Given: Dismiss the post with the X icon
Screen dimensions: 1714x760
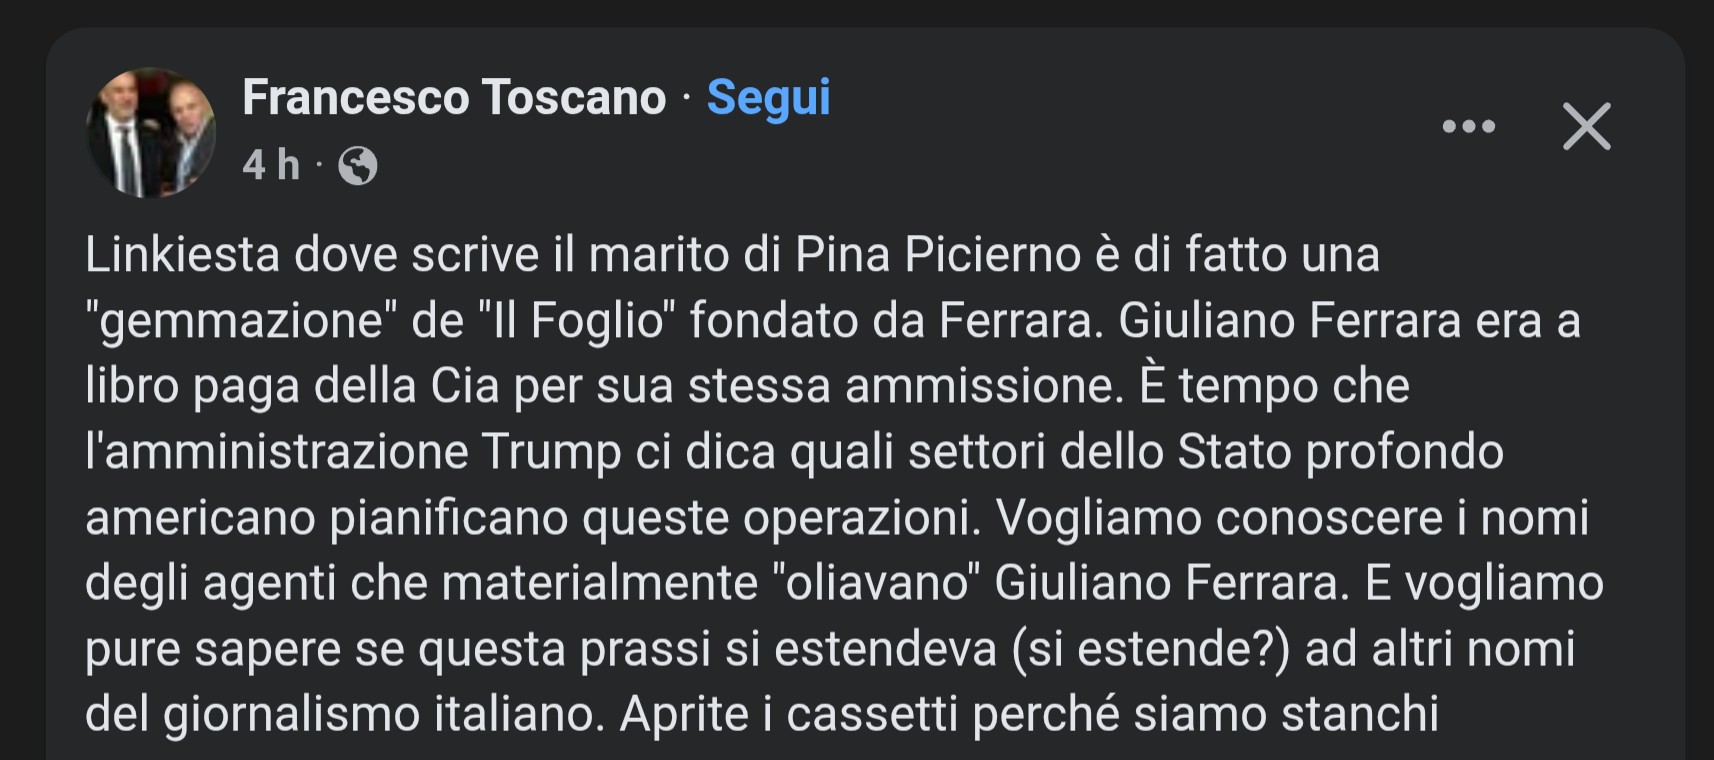Looking at the screenshot, I should pos(1587,127).
